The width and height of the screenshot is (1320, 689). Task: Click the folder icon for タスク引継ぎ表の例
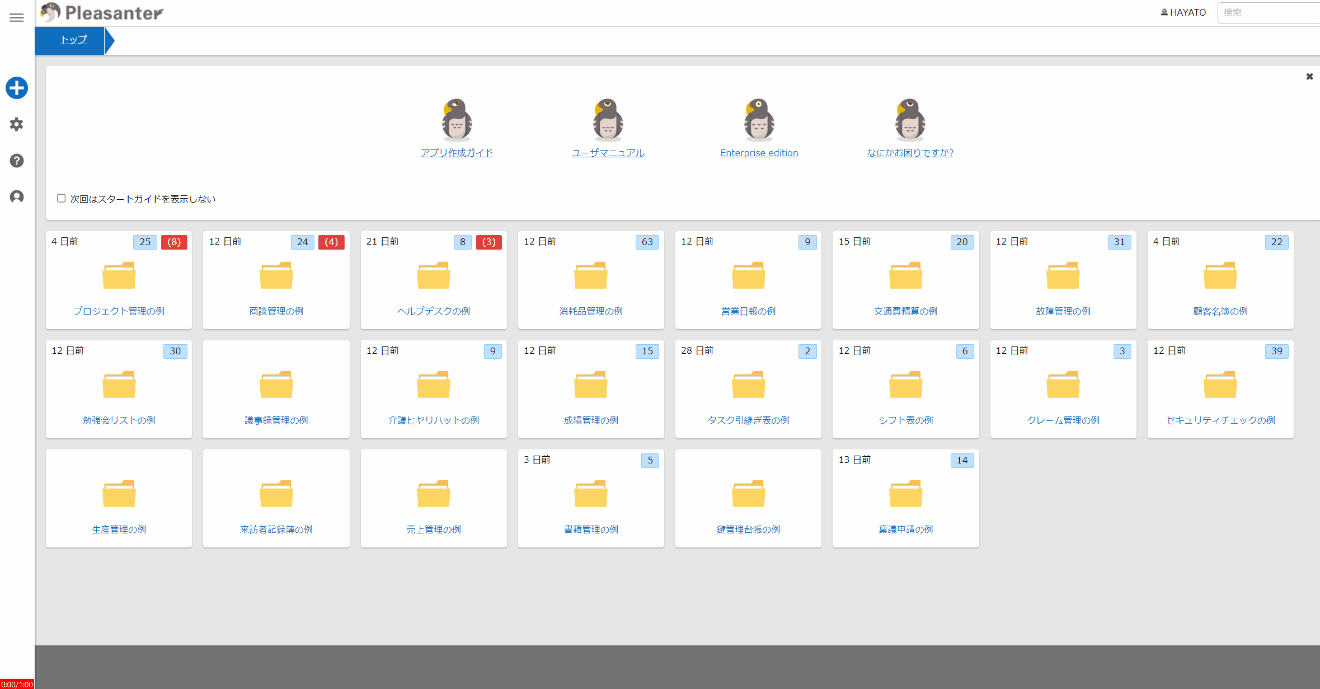(749, 385)
